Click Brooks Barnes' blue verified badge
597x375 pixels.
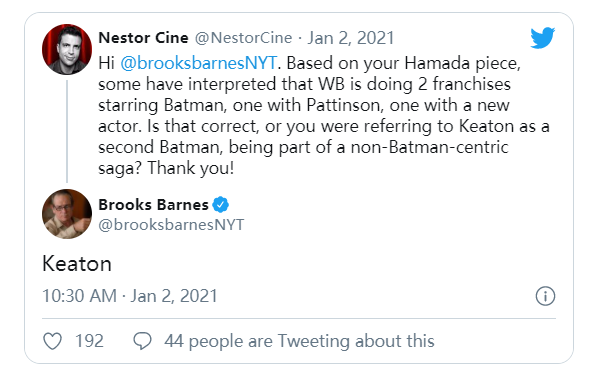point(220,204)
